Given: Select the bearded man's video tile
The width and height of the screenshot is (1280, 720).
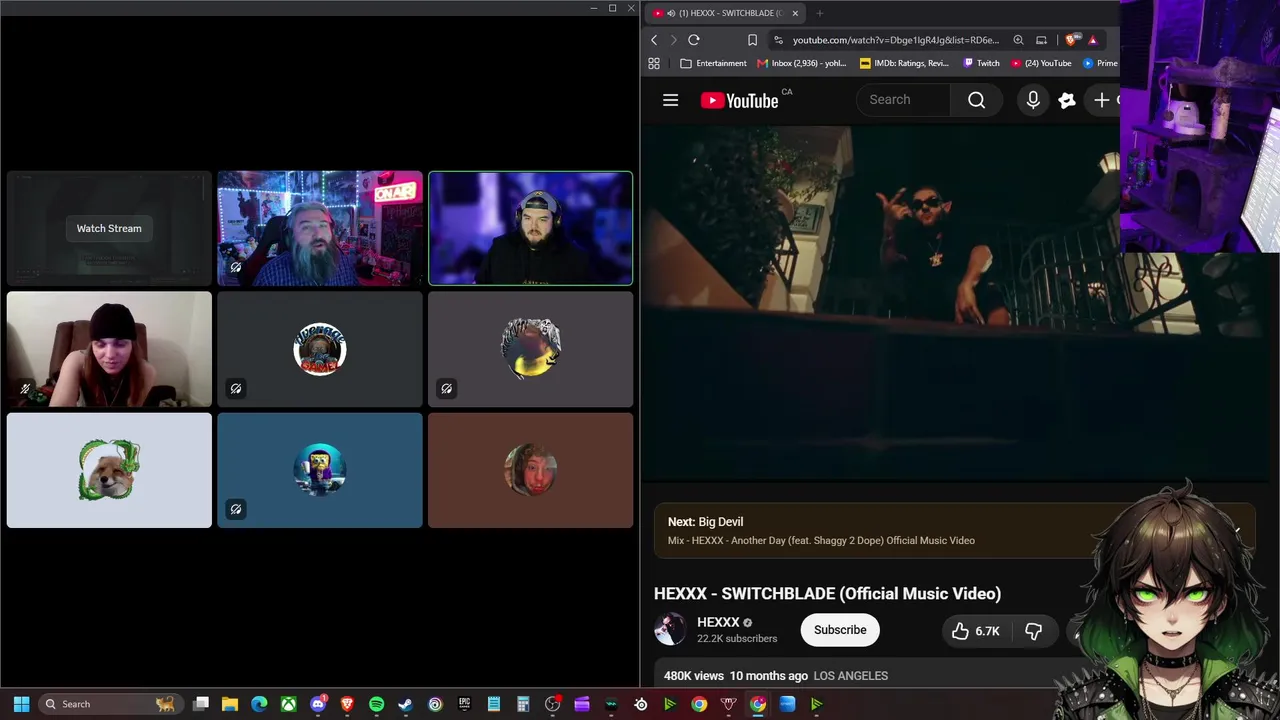Looking at the screenshot, I should click(320, 229).
